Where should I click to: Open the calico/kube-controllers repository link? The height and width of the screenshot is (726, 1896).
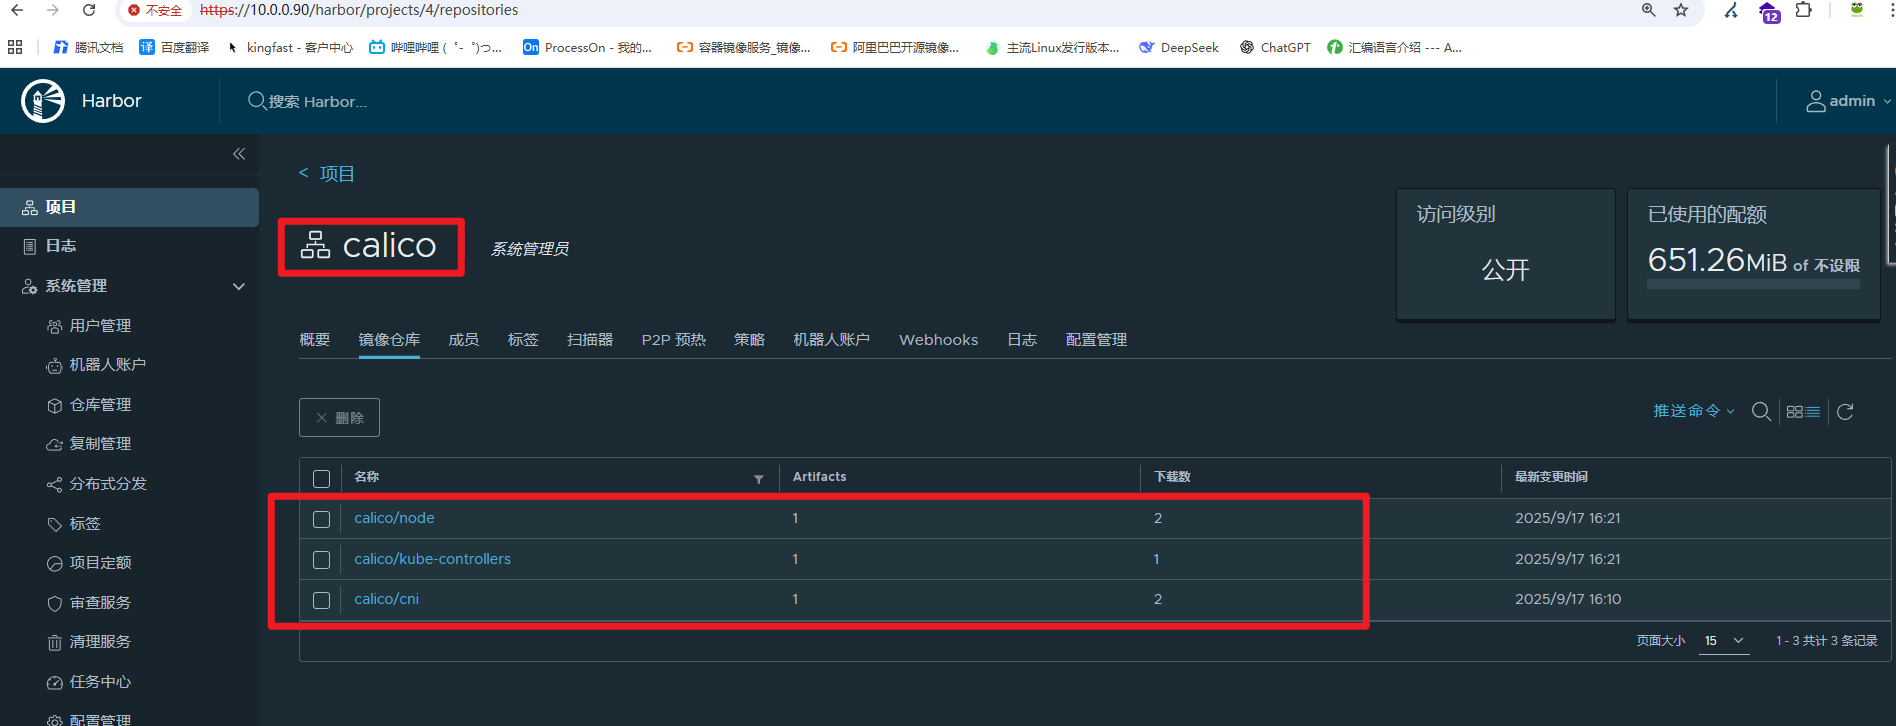click(432, 559)
